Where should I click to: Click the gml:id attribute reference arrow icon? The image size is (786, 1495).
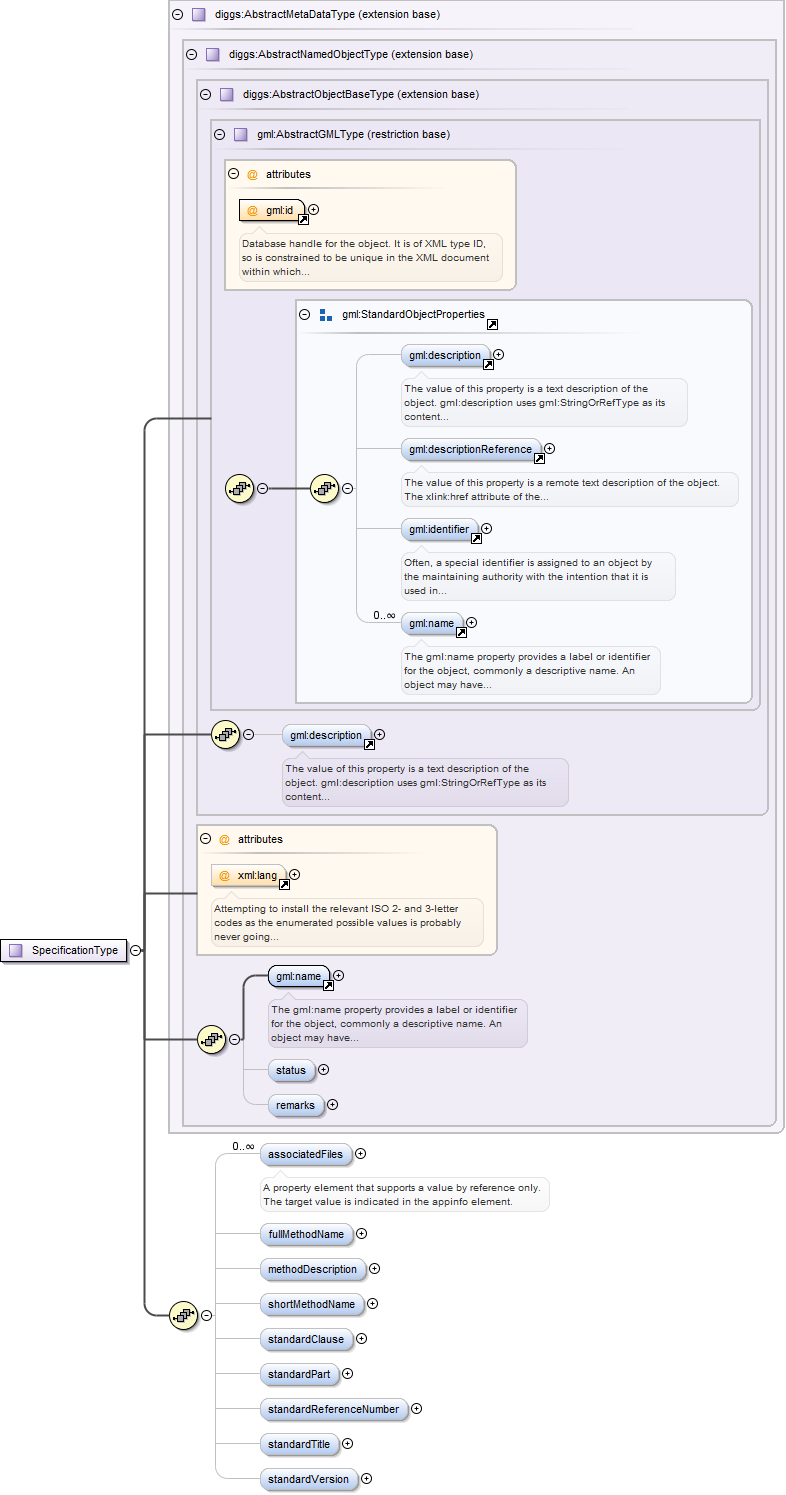click(x=302, y=219)
